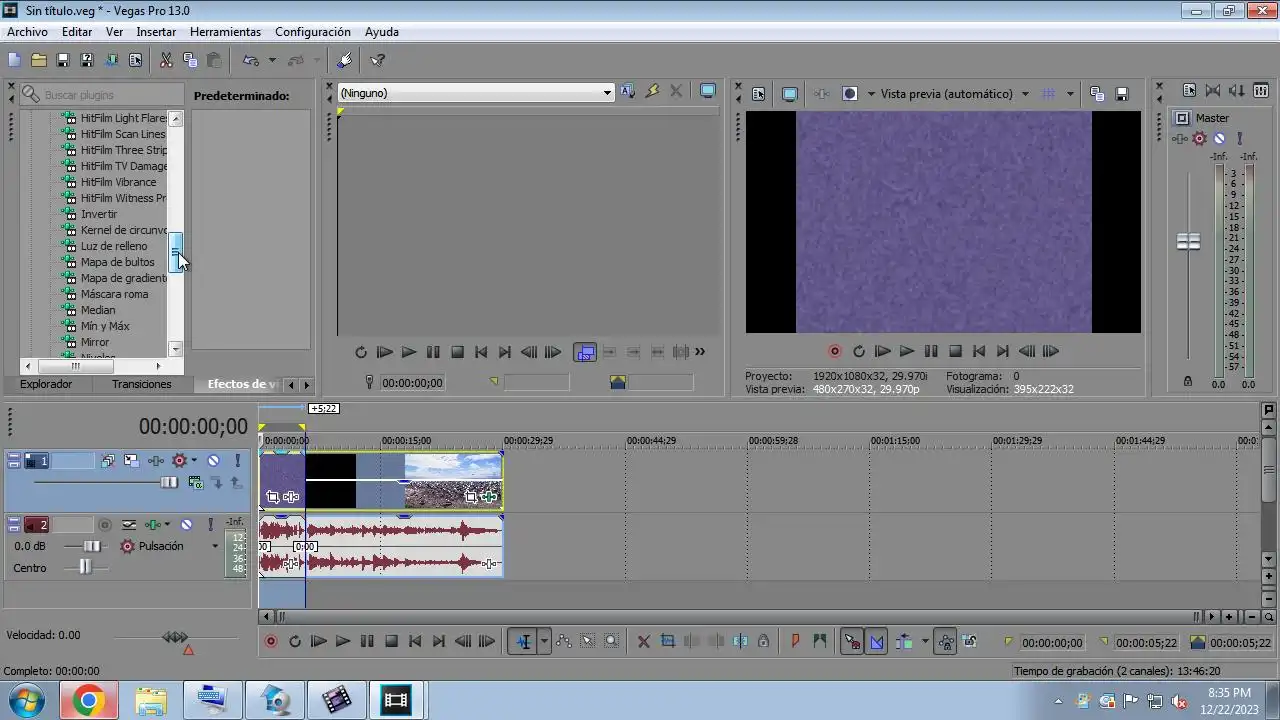
Task: Toggle Loop Playback in the timeline transport bar
Action: click(295, 642)
